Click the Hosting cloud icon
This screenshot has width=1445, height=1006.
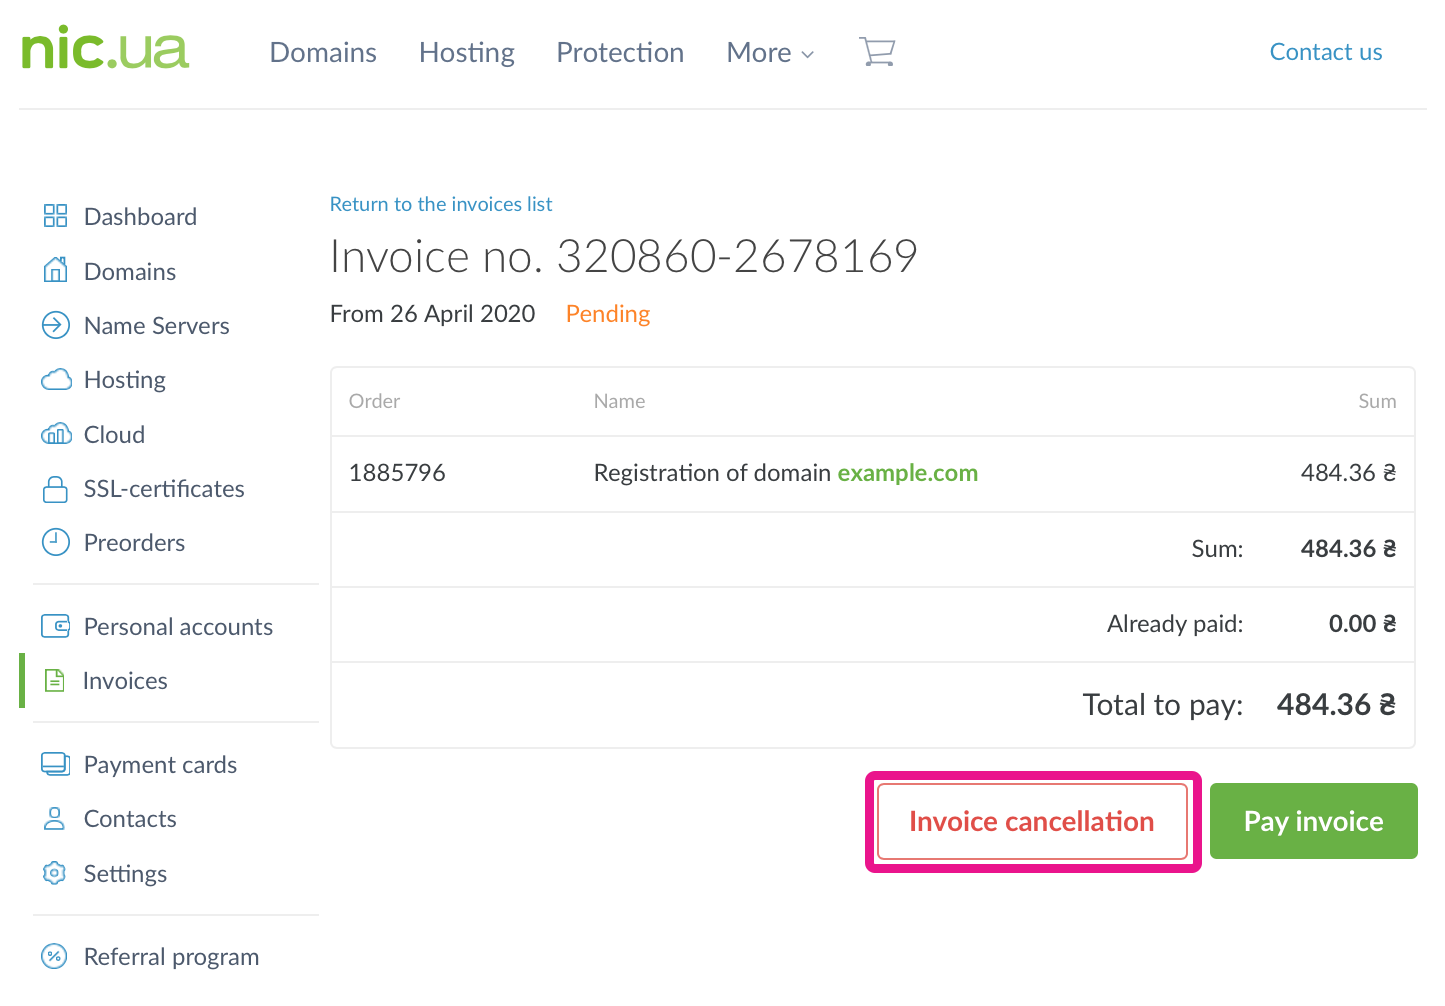click(56, 379)
